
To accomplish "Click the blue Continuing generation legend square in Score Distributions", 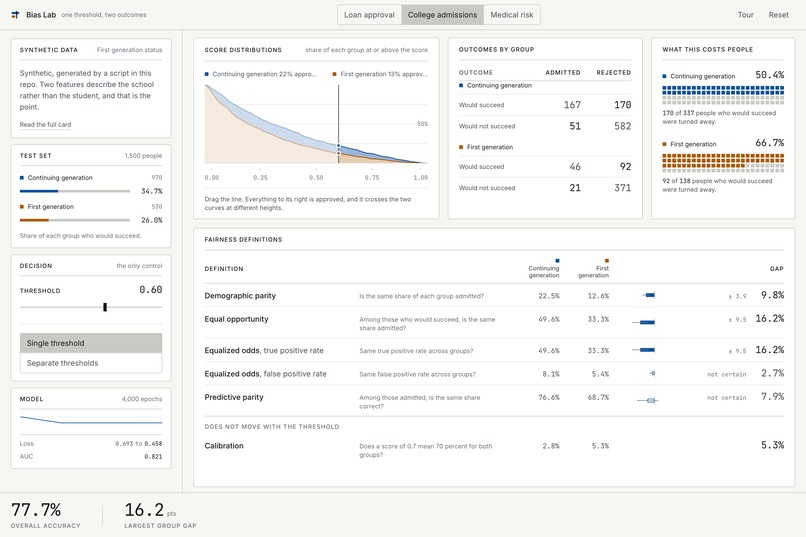I will click(207, 74).
